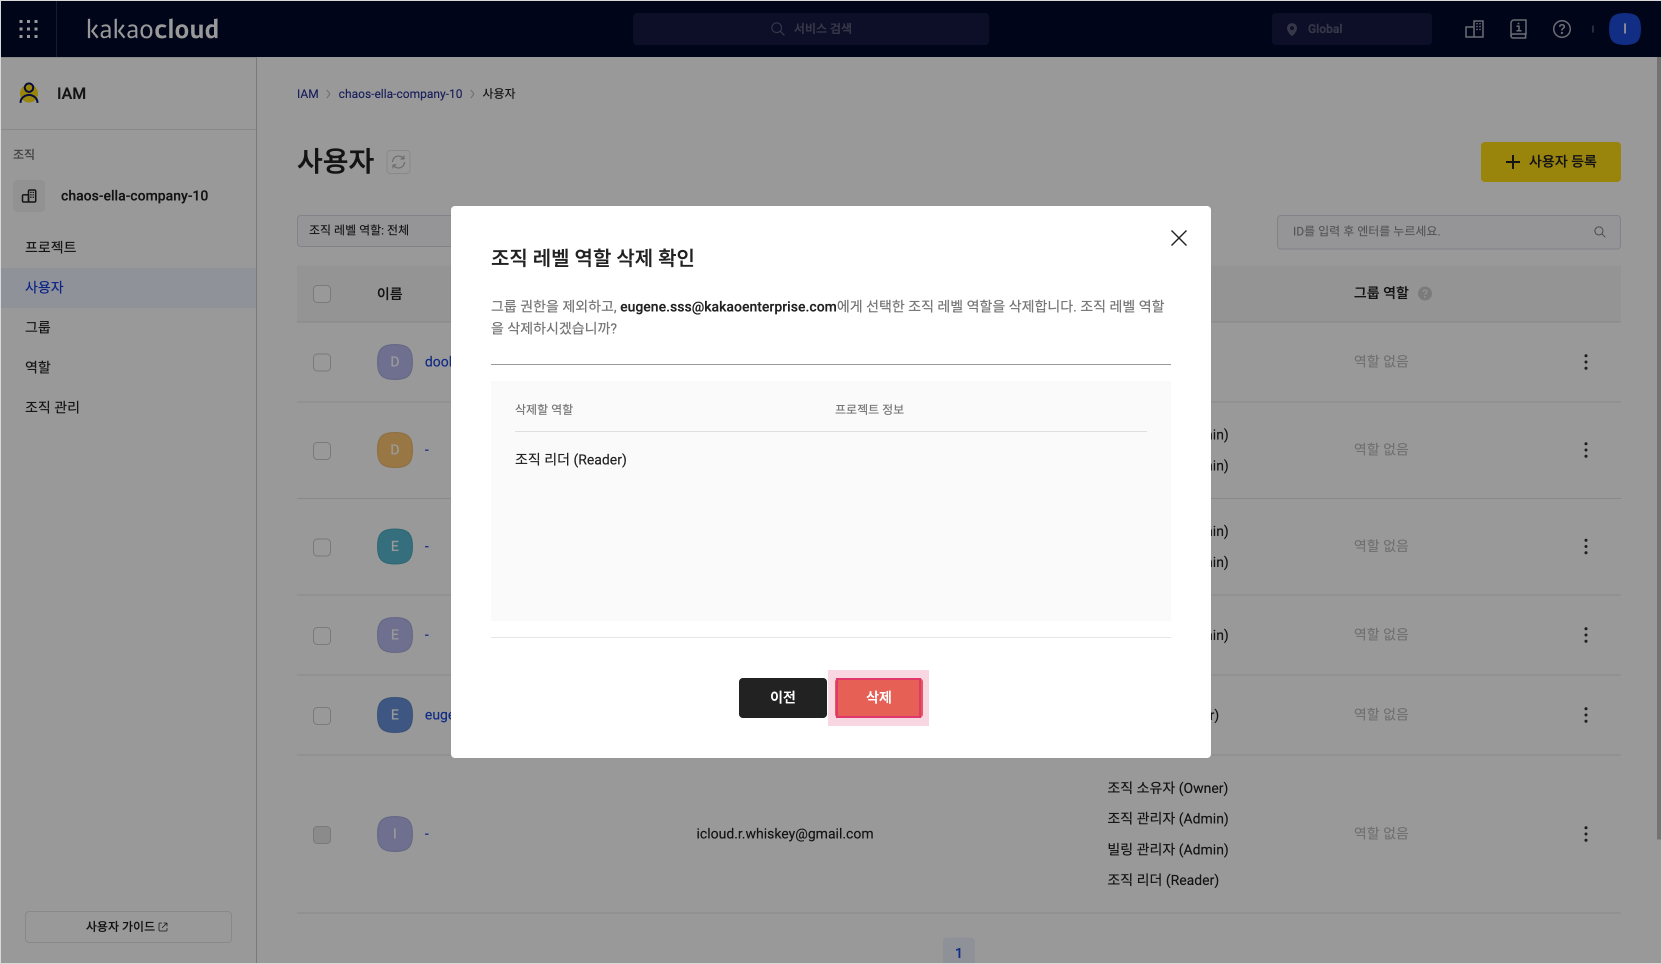
Task: Click the icloud.r.whiskey@gmail.com email cell
Action: [x=785, y=834]
